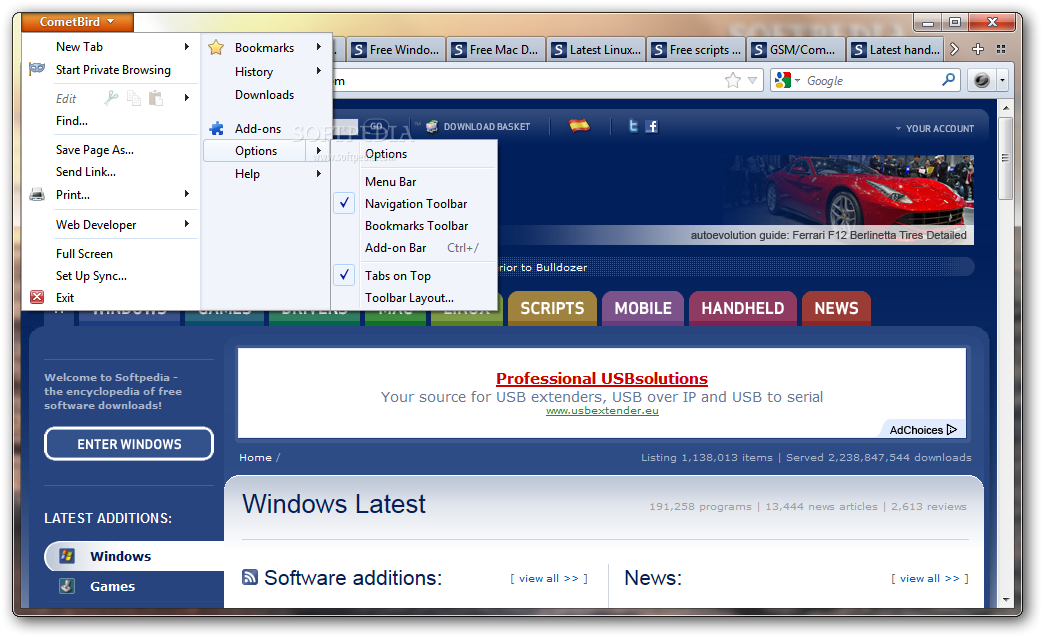The height and width of the screenshot is (637, 1043).
Task: Click the Twitter icon on Softpedia header
Action: click(x=633, y=126)
